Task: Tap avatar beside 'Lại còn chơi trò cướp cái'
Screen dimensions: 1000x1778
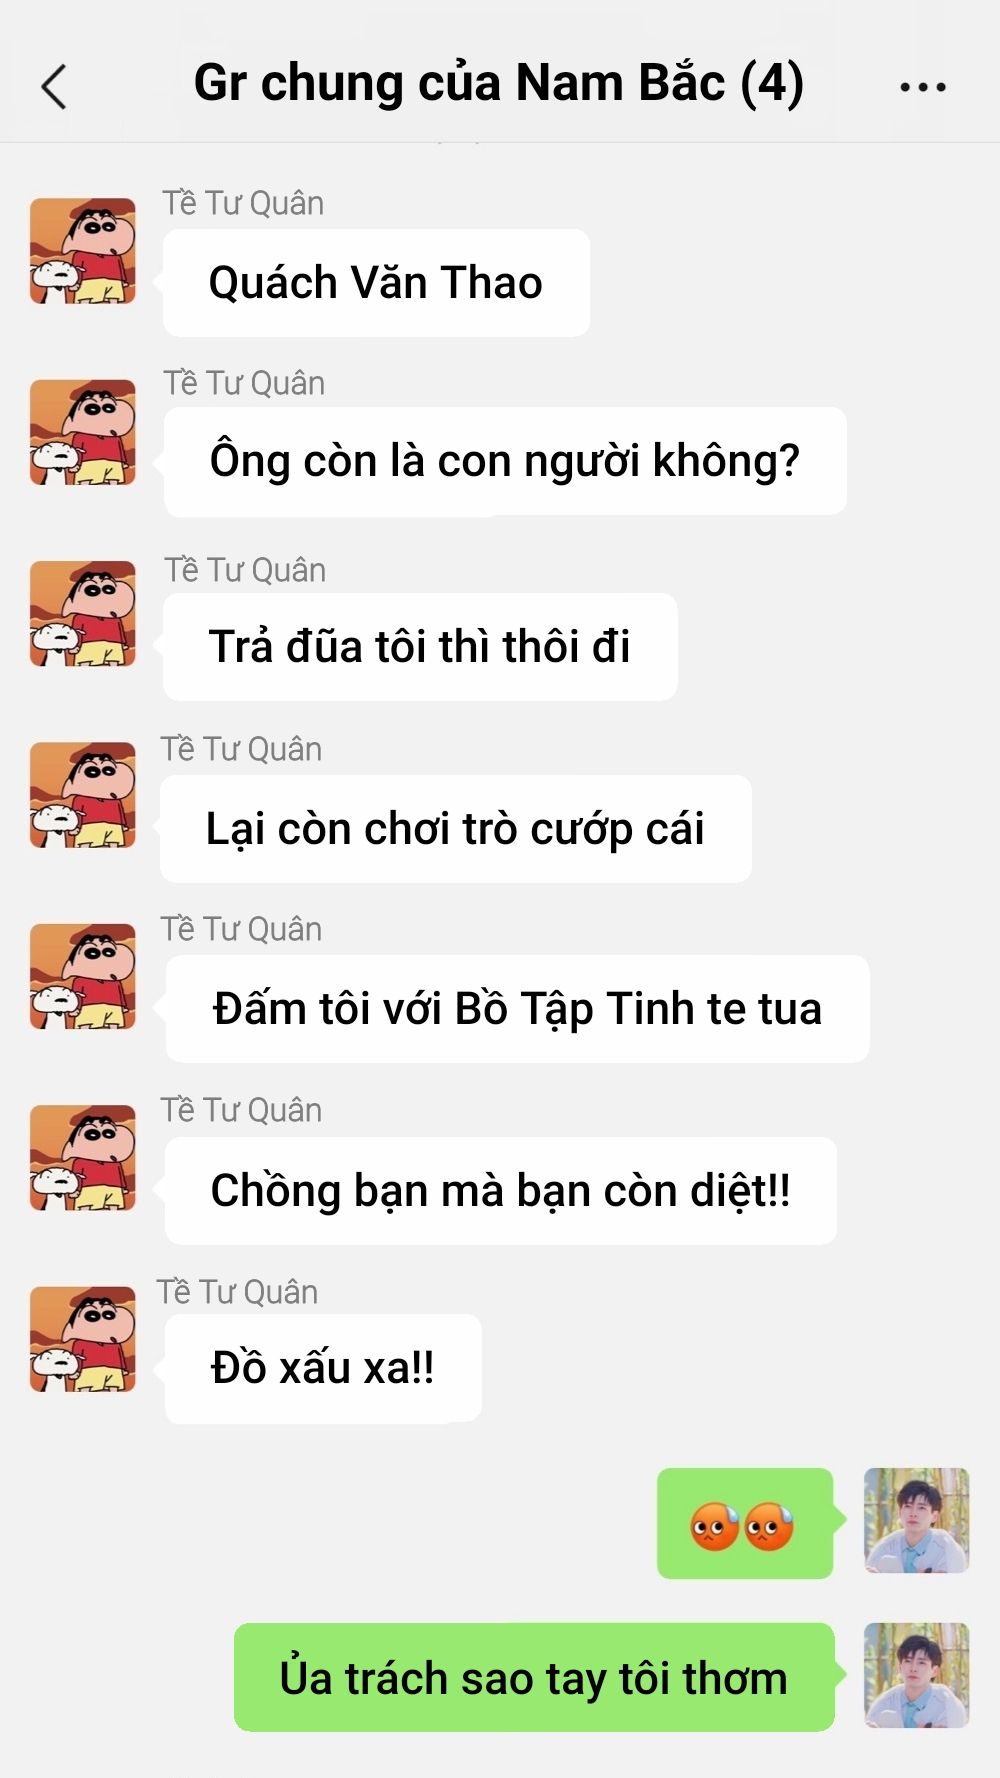Action: click(83, 795)
